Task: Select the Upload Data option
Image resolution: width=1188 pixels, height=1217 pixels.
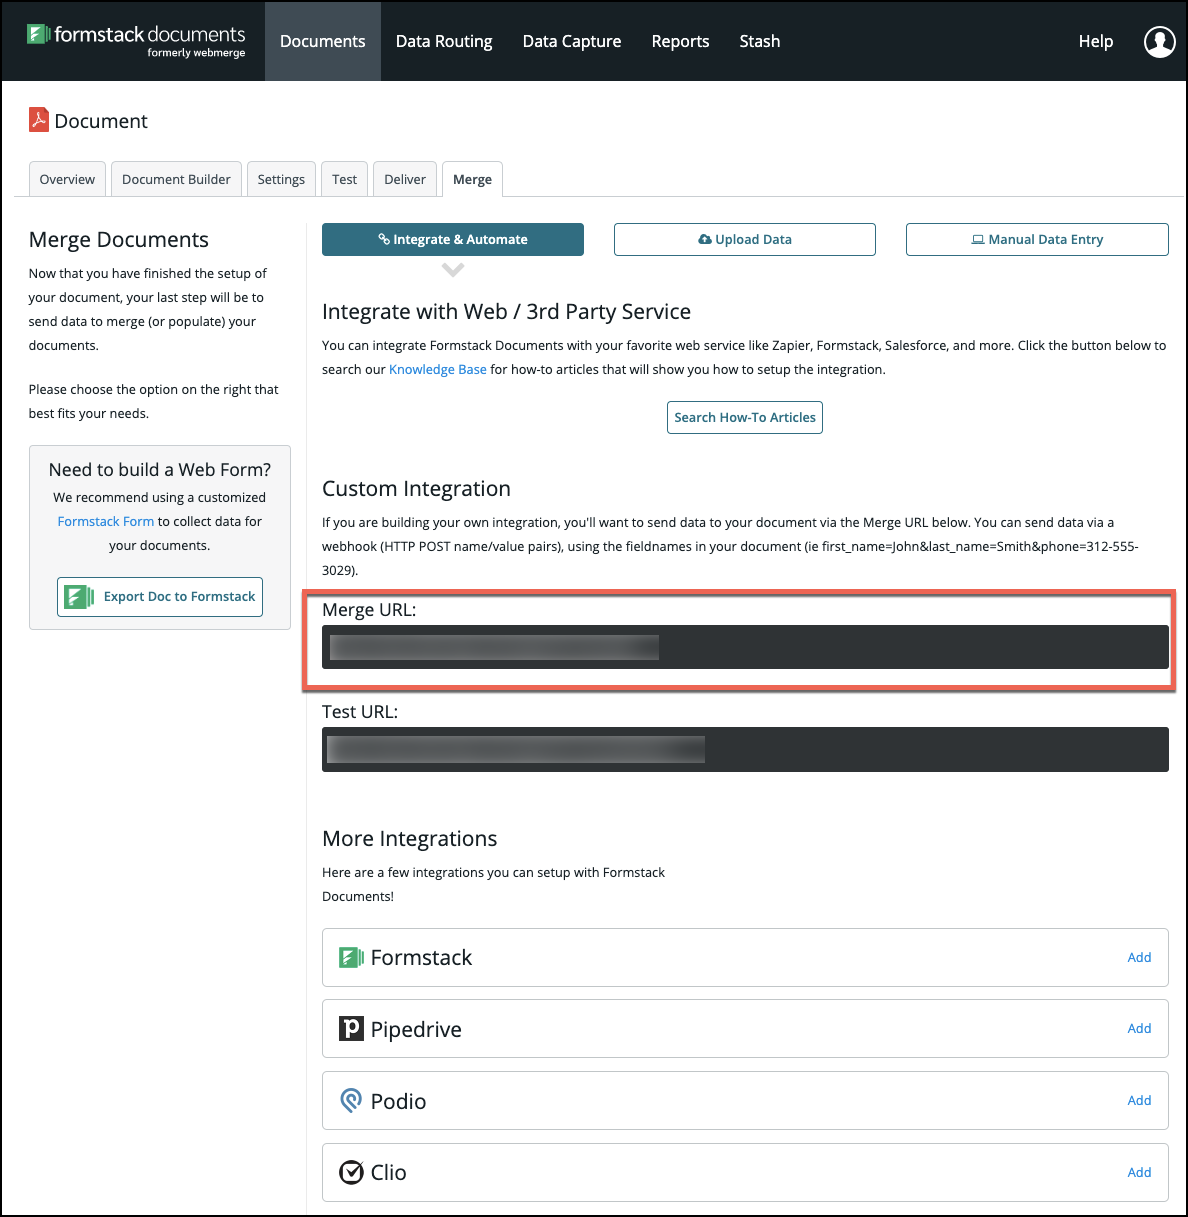Action: [745, 239]
